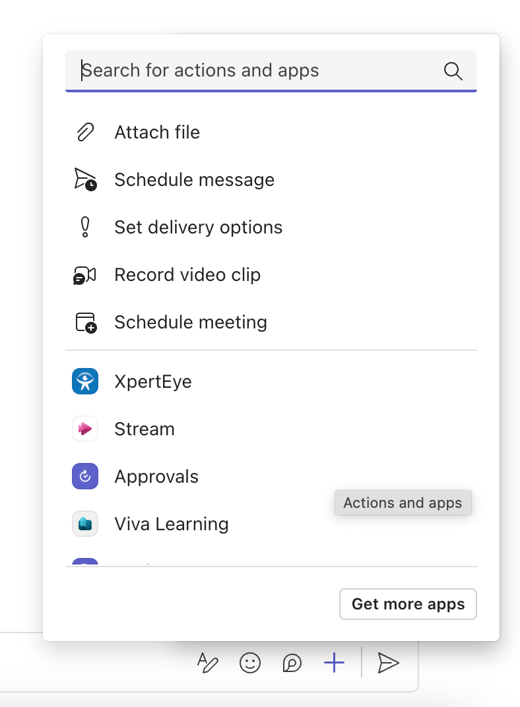Choose the Set delivery options entry
This screenshot has width=520, height=707.
coord(271,227)
